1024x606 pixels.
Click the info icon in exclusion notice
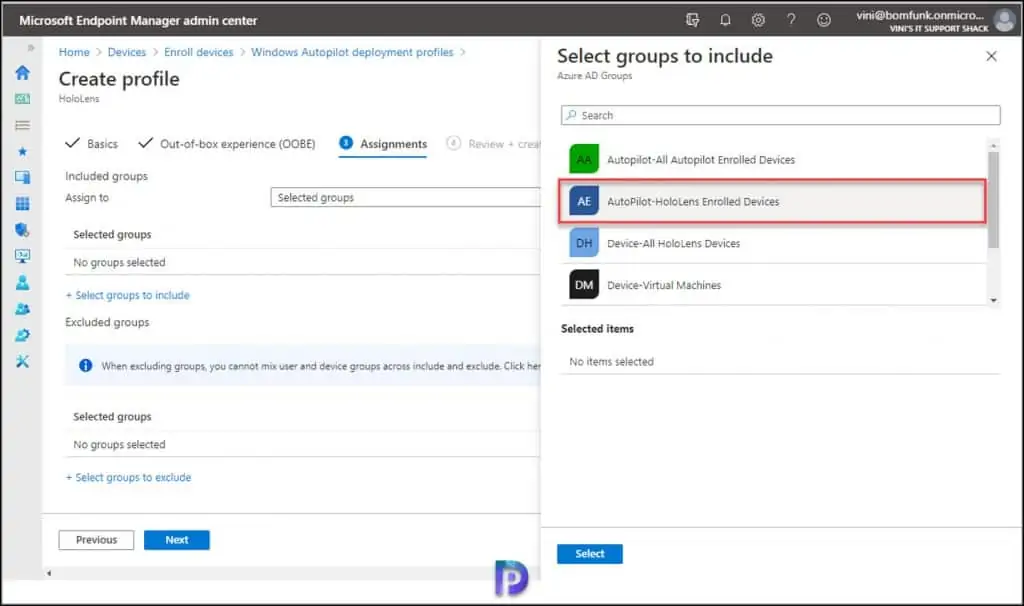[86, 366]
